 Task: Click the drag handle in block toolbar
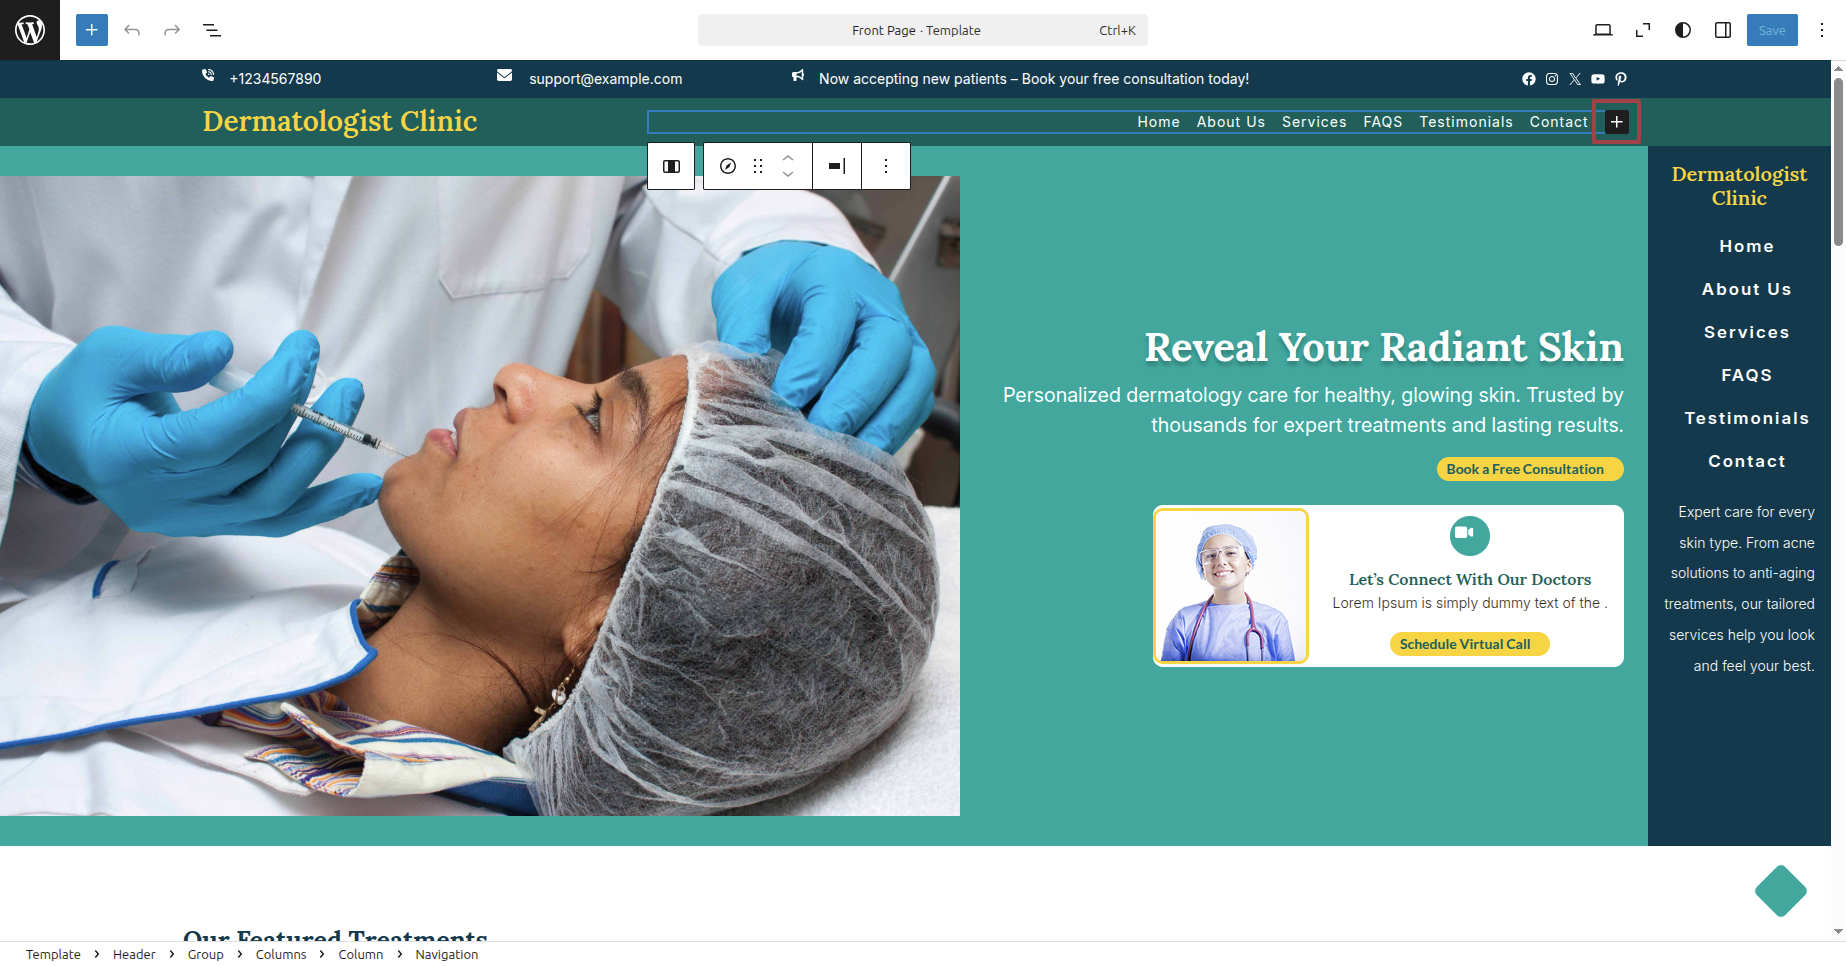point(758,166)
